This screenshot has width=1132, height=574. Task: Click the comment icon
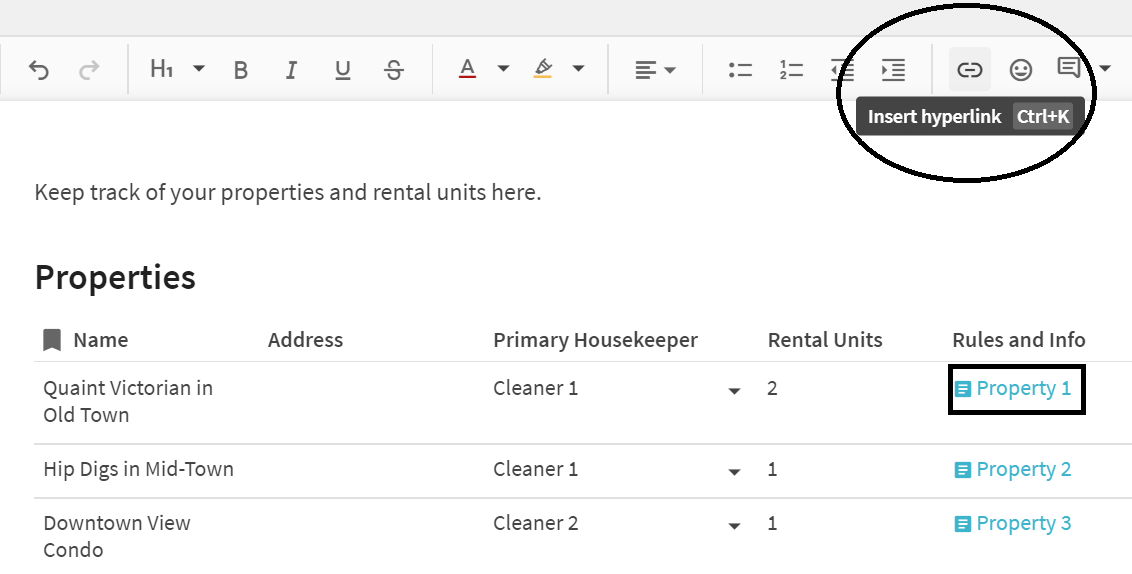(1068, 68)
